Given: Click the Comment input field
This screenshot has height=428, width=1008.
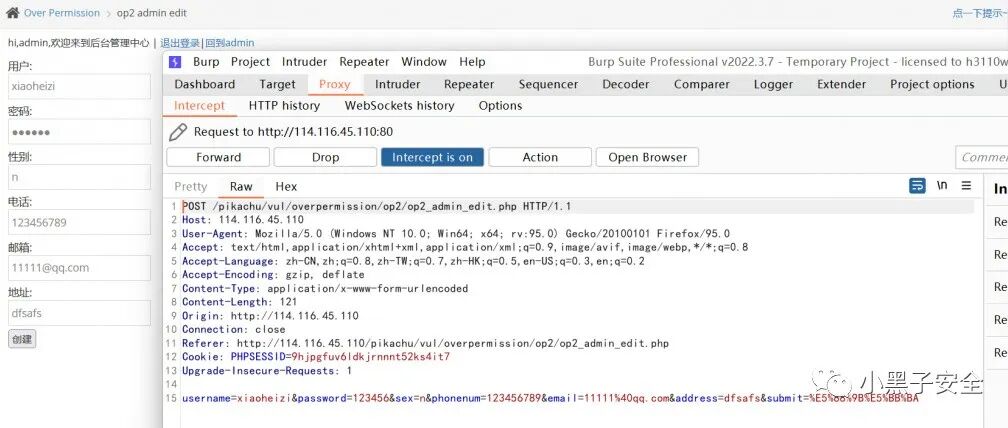Looking at the screenshot, I should pyautogui.click(x=982, y=157).
